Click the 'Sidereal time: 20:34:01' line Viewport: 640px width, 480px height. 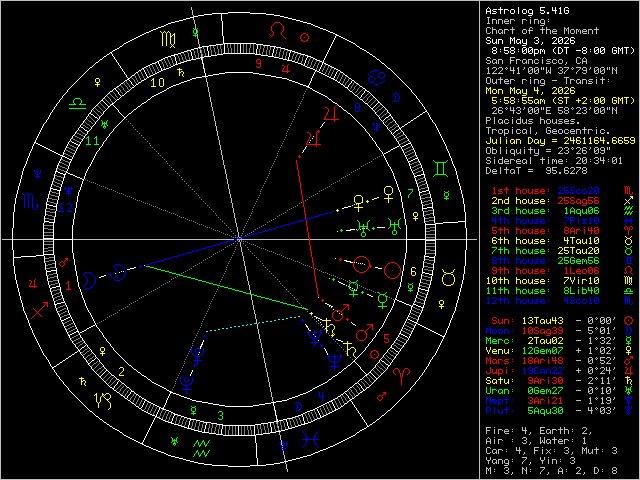[x=554, y=161]
